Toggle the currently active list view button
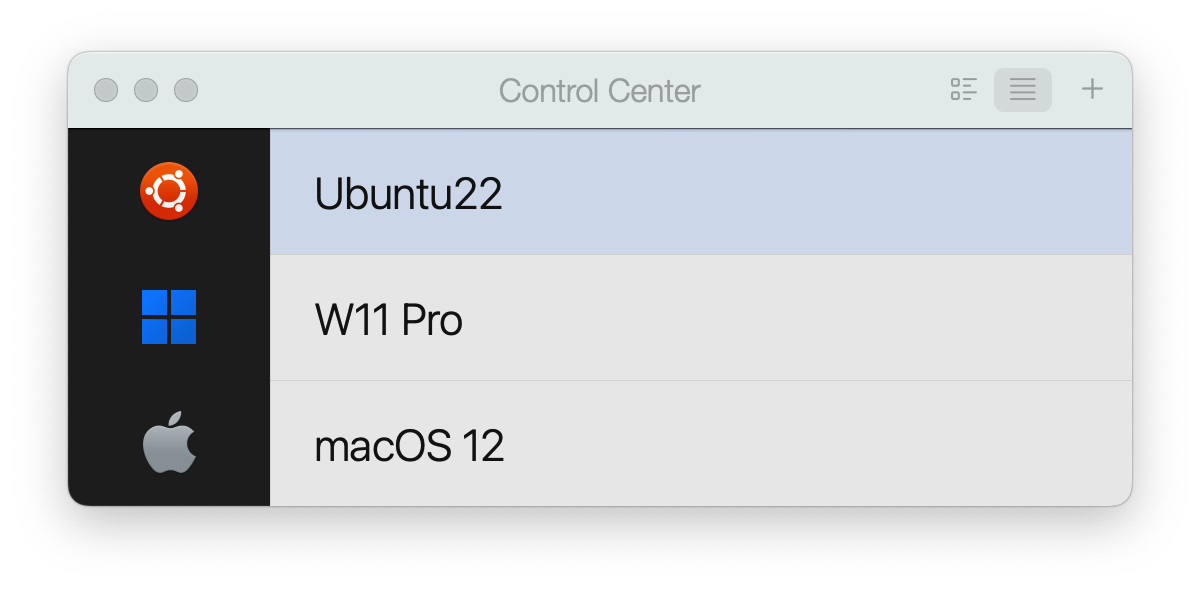Screen dimensions: 1200x590 [x=1022, y=89]
